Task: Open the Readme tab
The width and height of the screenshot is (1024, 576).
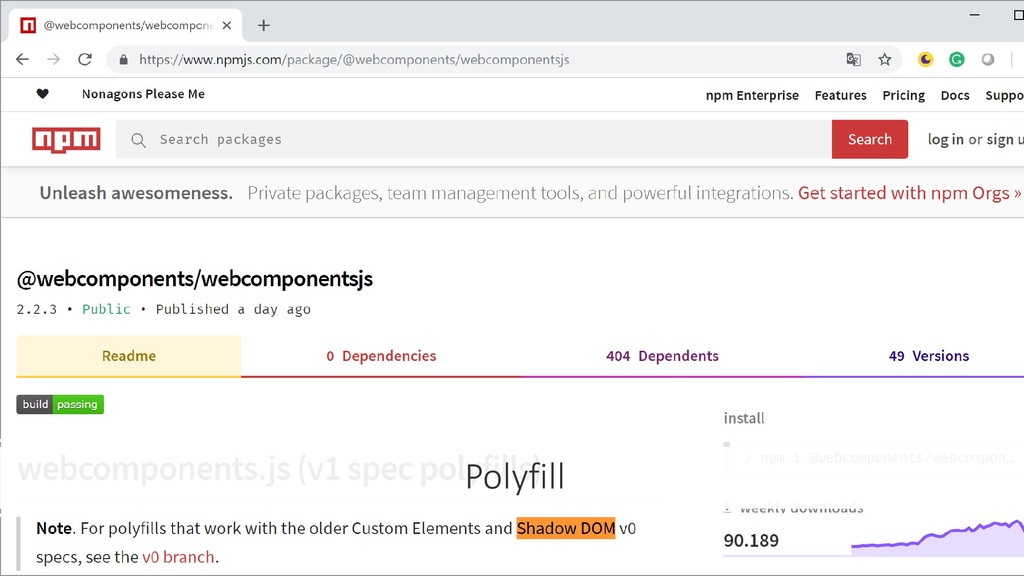Action: 129,356
